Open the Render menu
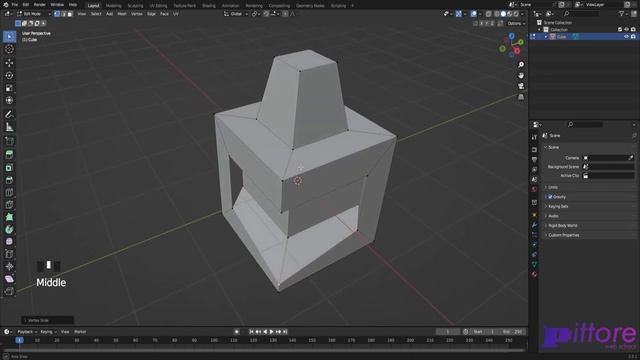This screenshot has width=640, height=360. pos(40,5)
